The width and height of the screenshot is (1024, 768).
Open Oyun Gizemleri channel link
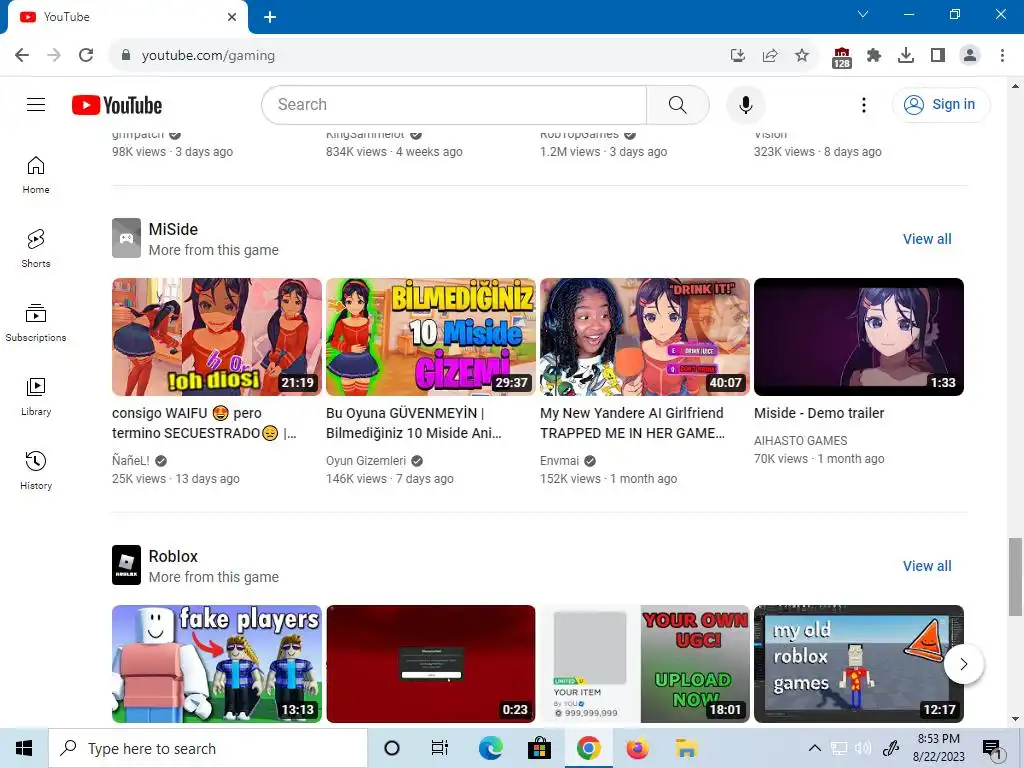(x=366, y=460)
